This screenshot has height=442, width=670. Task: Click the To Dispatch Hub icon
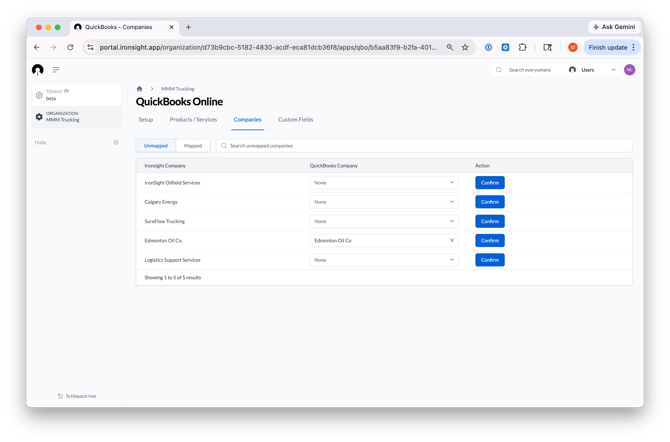60,396
